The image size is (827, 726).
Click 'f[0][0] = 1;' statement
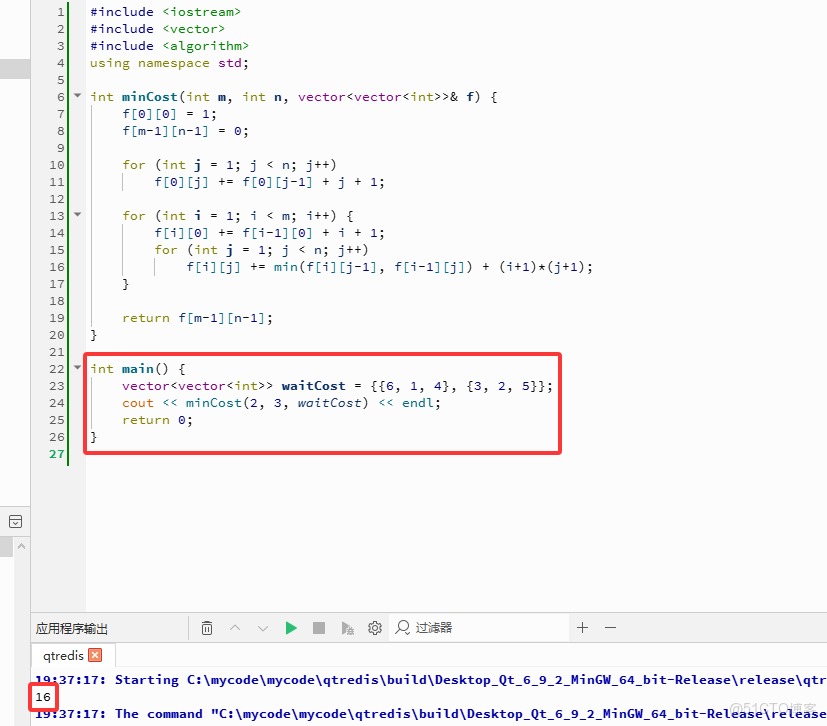click(x=169, y=114)
